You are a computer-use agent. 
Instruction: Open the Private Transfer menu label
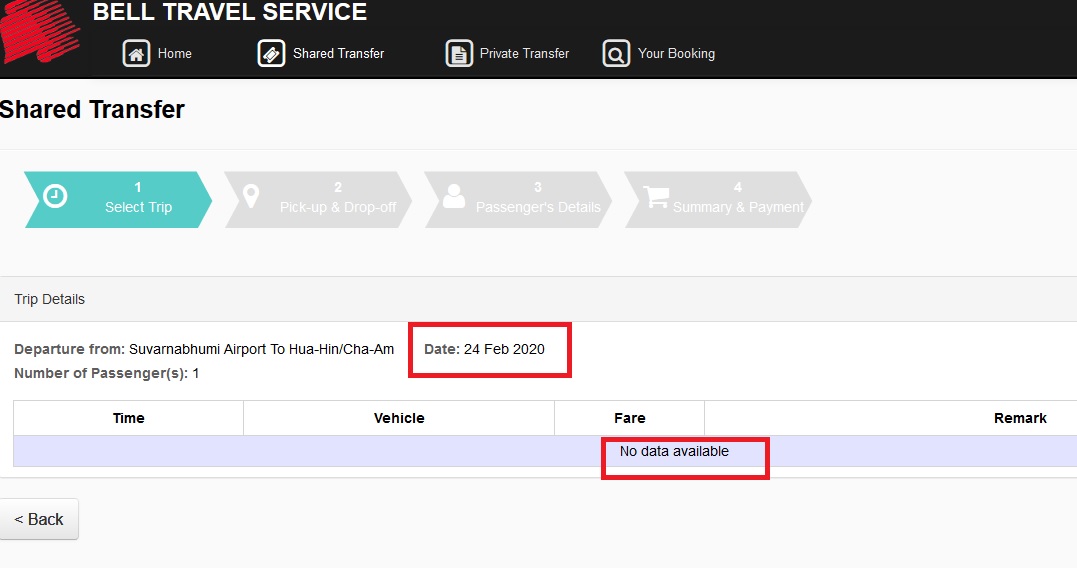coord(524,54)
